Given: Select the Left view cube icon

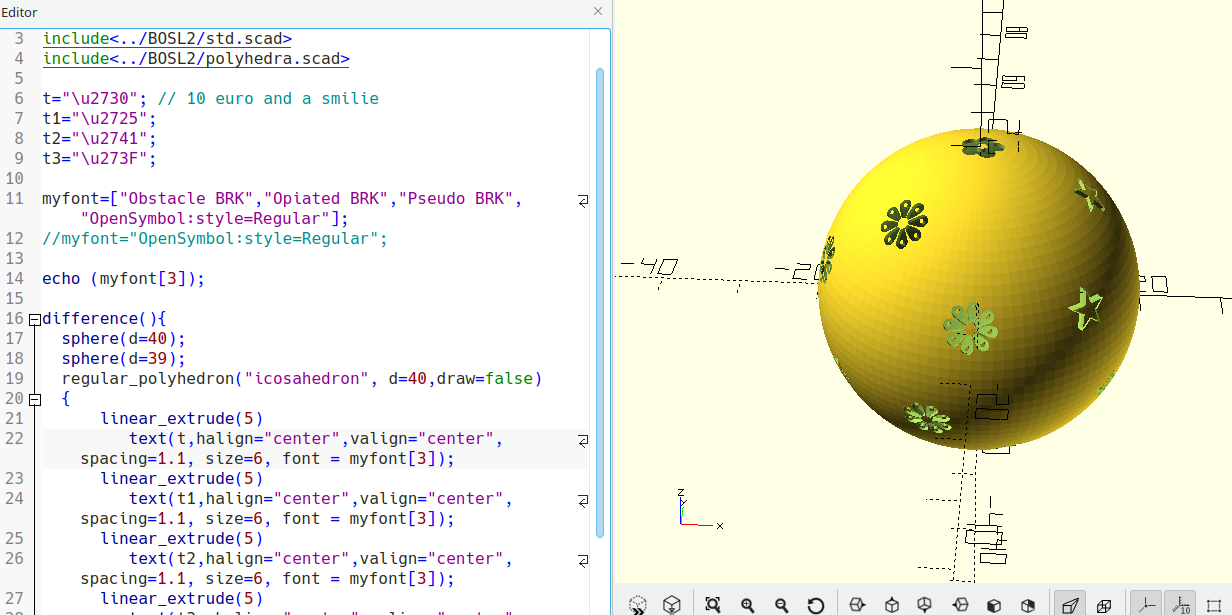Looking at the screenshot, I should (960, 605).
